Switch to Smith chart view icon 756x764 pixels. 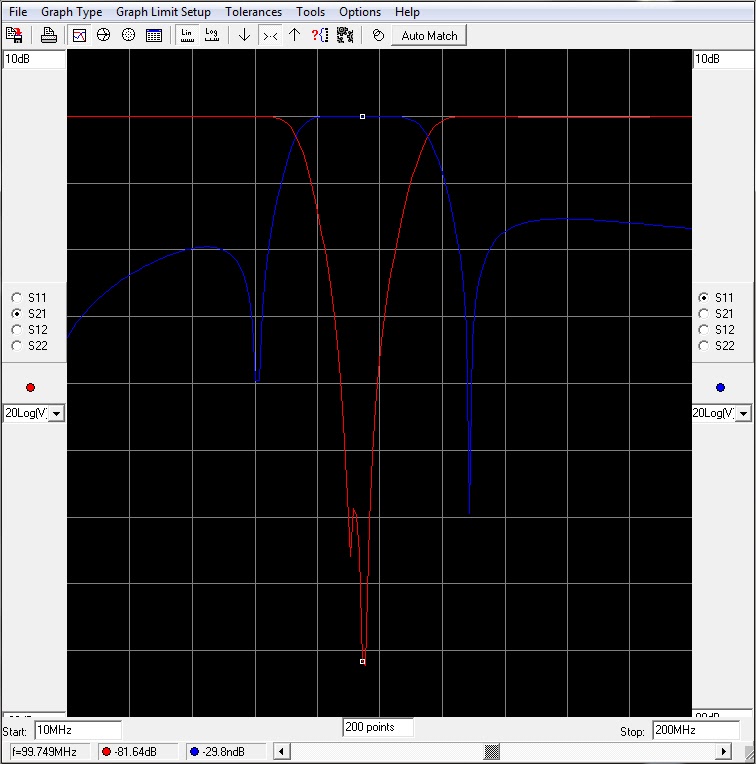point(104,35)
